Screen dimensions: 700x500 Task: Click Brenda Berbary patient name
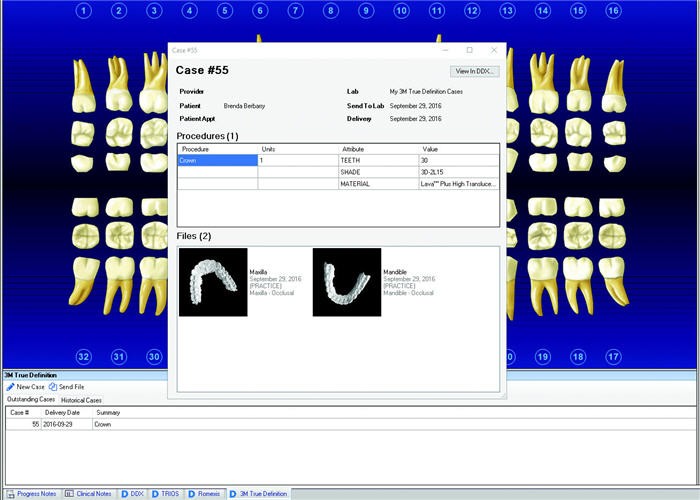244,106
